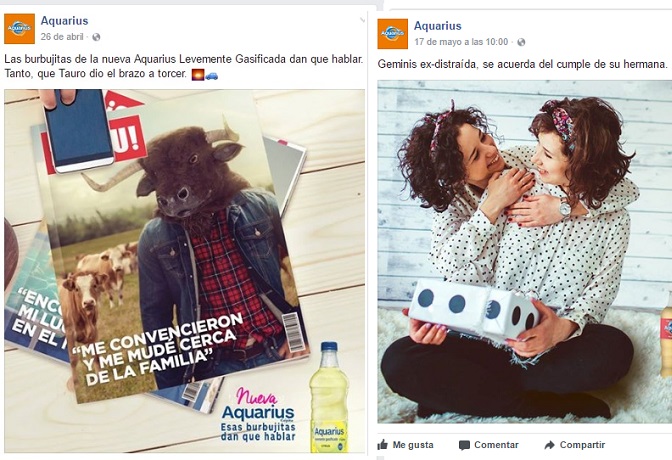
Task: Click the sun emoji in Tauro post text
Action: pyautogui.click(x=198, y=75)
